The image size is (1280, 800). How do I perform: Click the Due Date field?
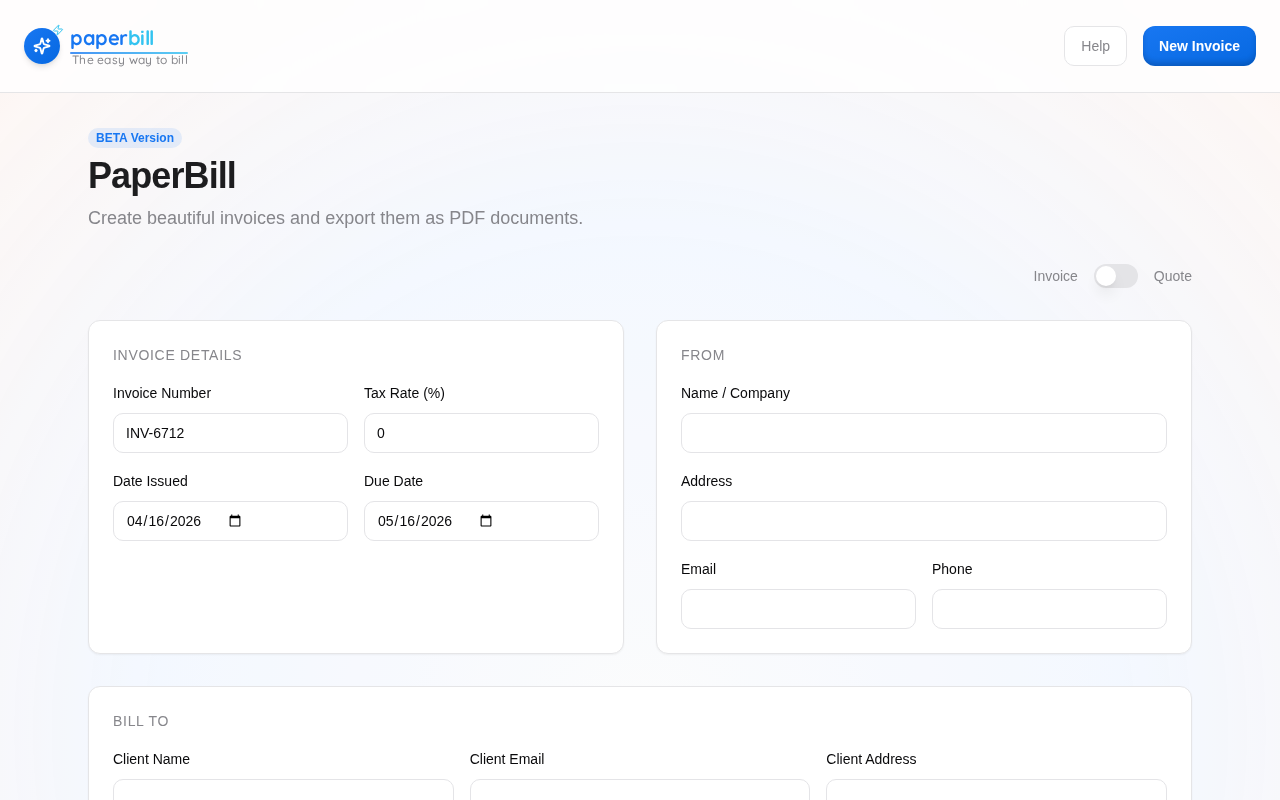420,521
